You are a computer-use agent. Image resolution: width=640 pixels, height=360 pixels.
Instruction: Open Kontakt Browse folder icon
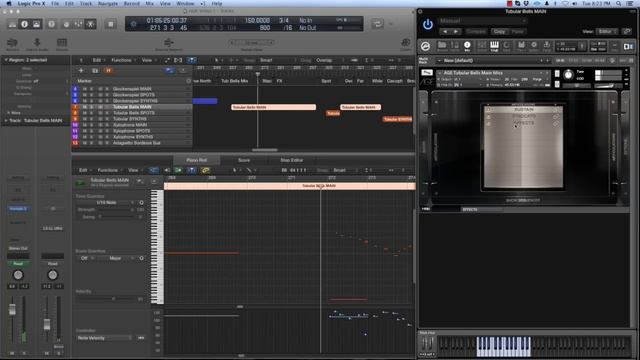[x=442, y=46]
